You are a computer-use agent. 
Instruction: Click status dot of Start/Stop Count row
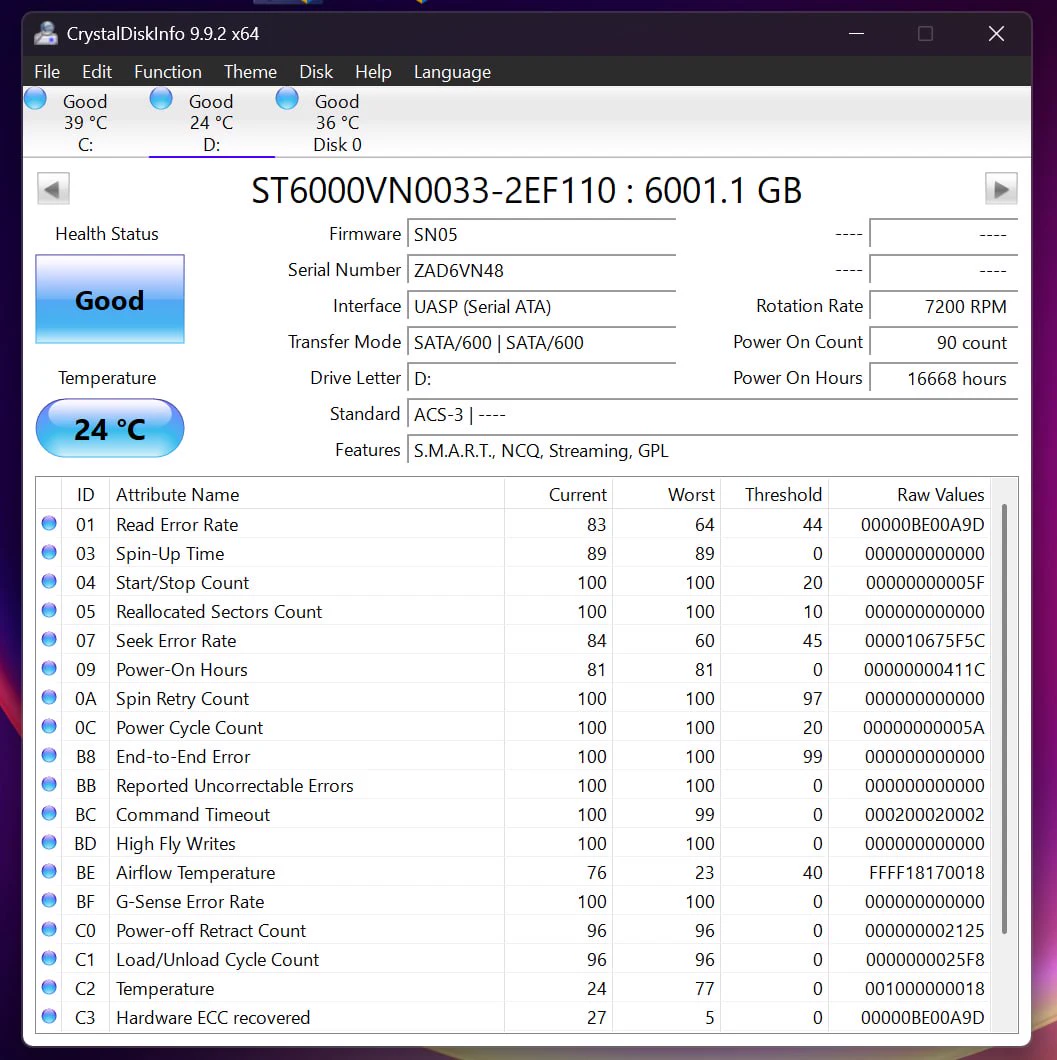tap(49, 581)
